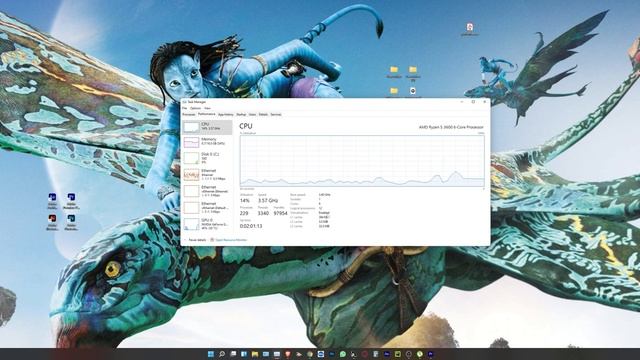The height and width of the screenshot is (360, 640).
Task: Click the 14% utilization value
Action: pyautogui.click(x=244, y=200)
